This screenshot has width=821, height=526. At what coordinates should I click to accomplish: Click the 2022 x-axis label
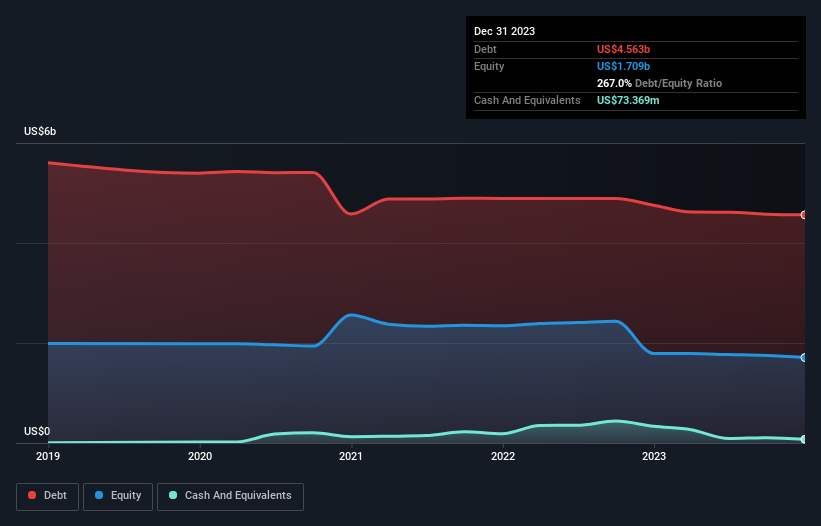(503, 456)
